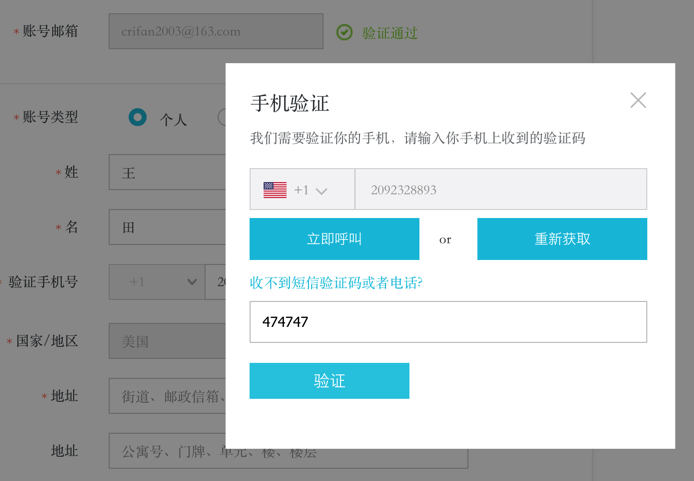
Task: Click the 姓 field containing 王
Action: [168, 173]
